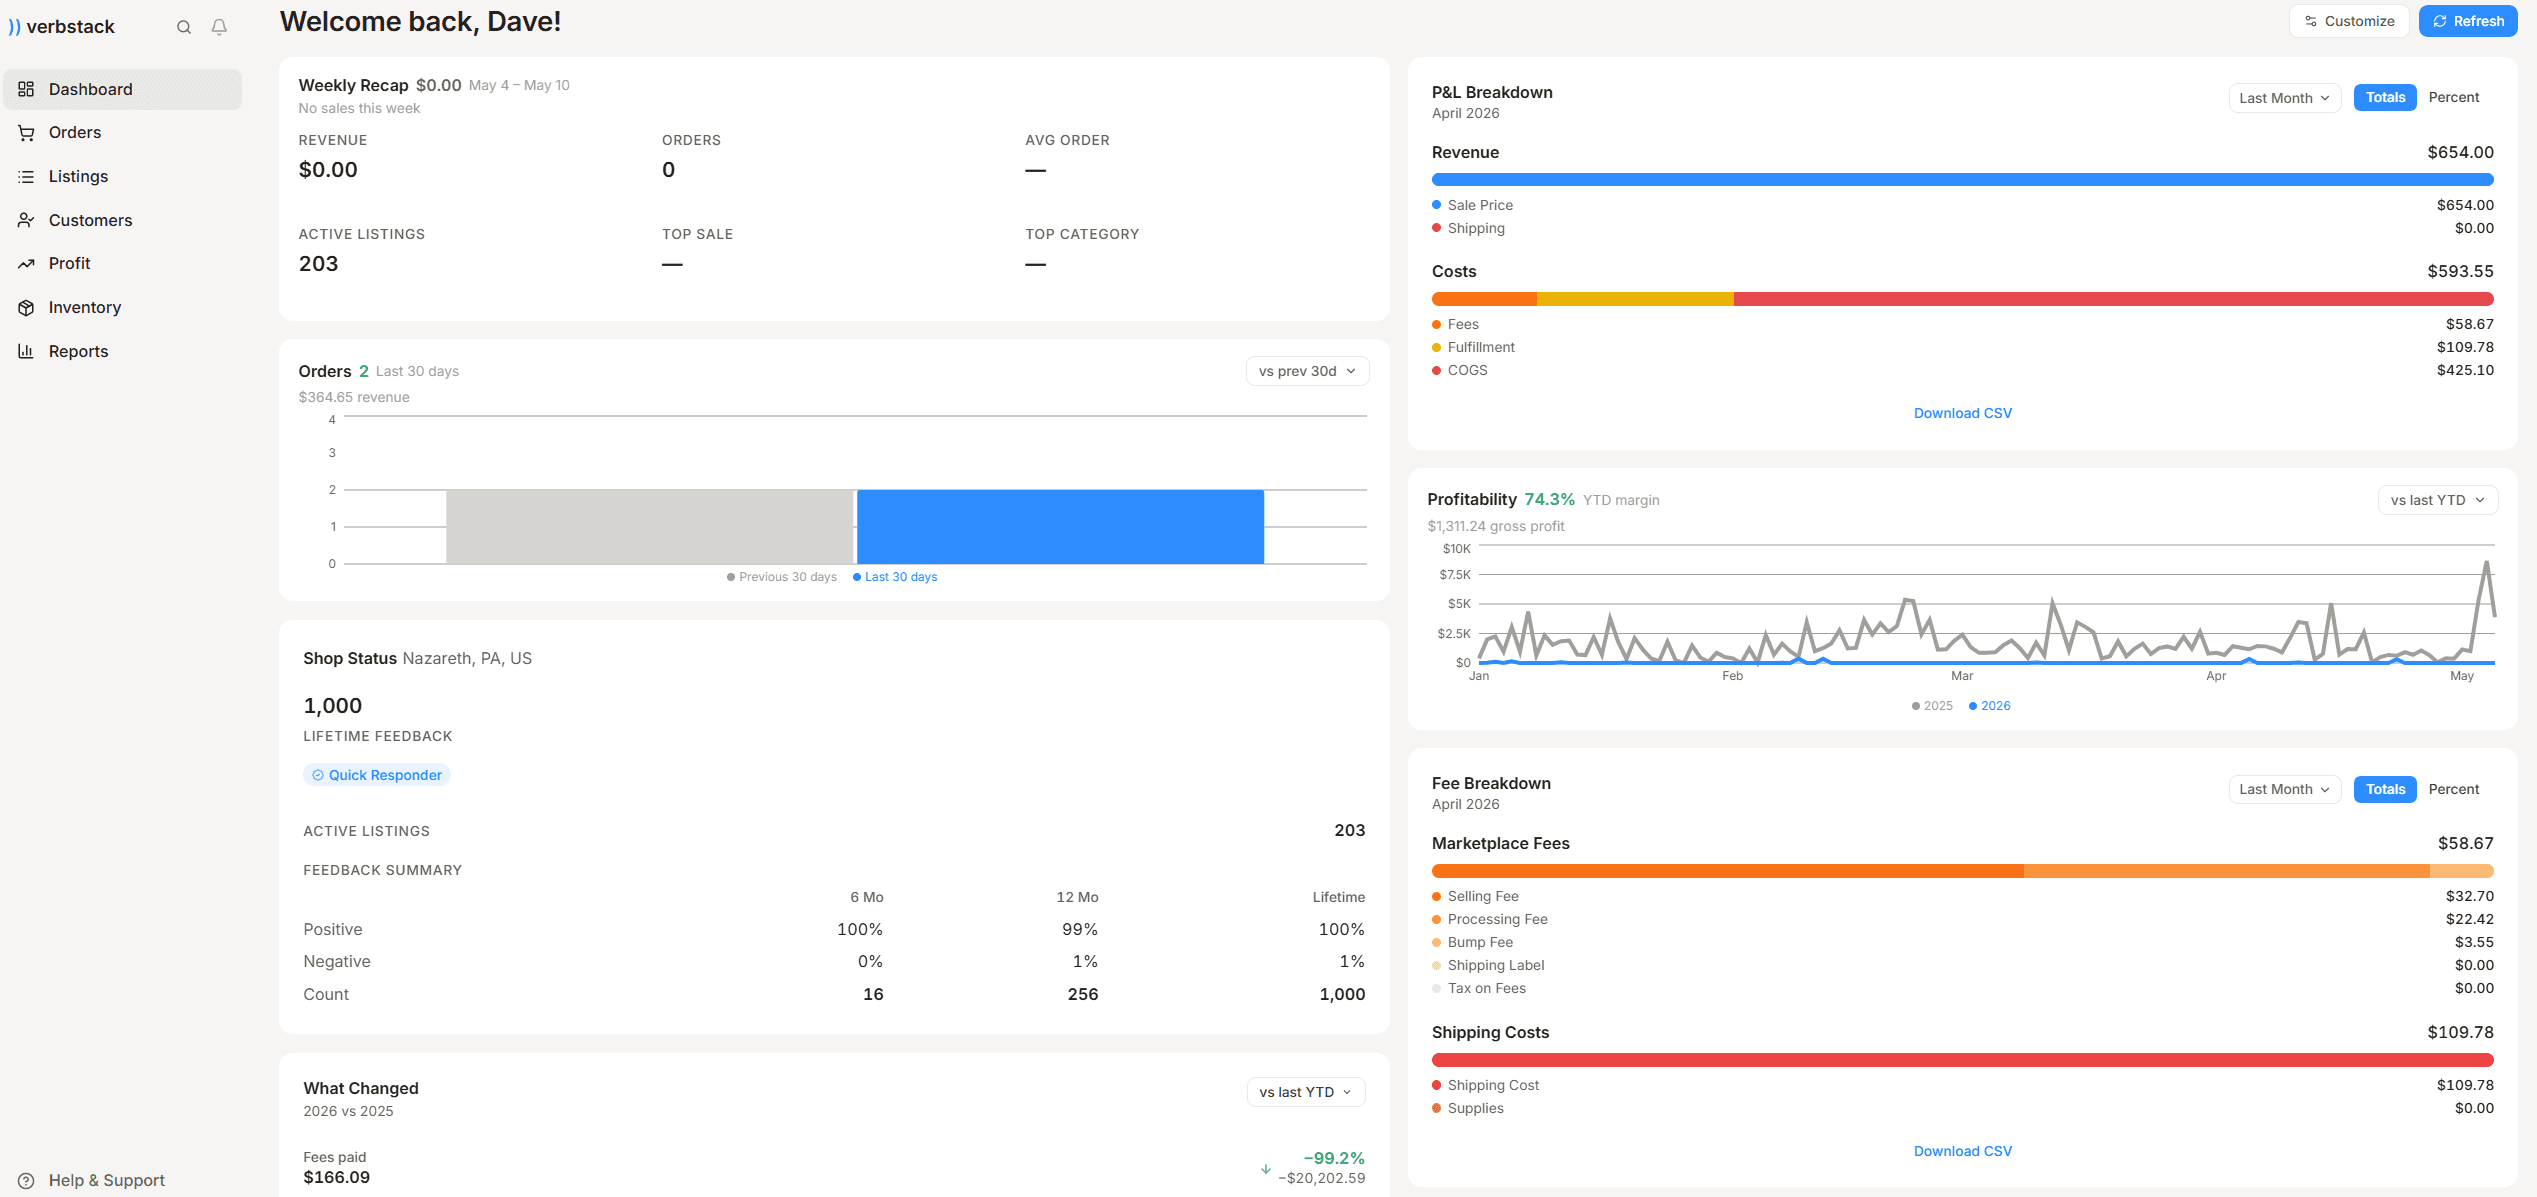Toggle Previous 30 days legend series
The width and height of the screenshot is (2537, 1197).
point(782,577)
